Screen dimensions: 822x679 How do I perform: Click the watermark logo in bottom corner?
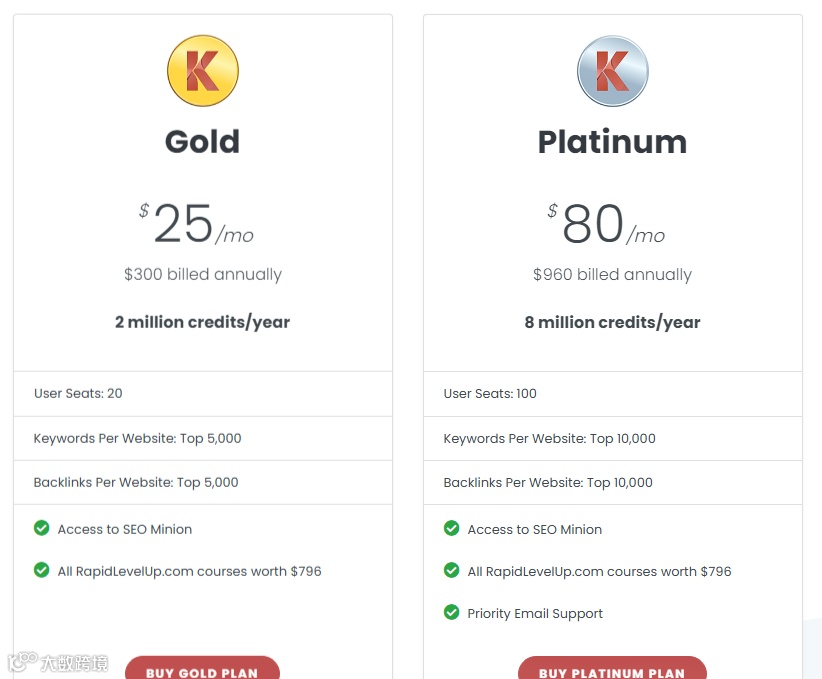click(58, 662)
